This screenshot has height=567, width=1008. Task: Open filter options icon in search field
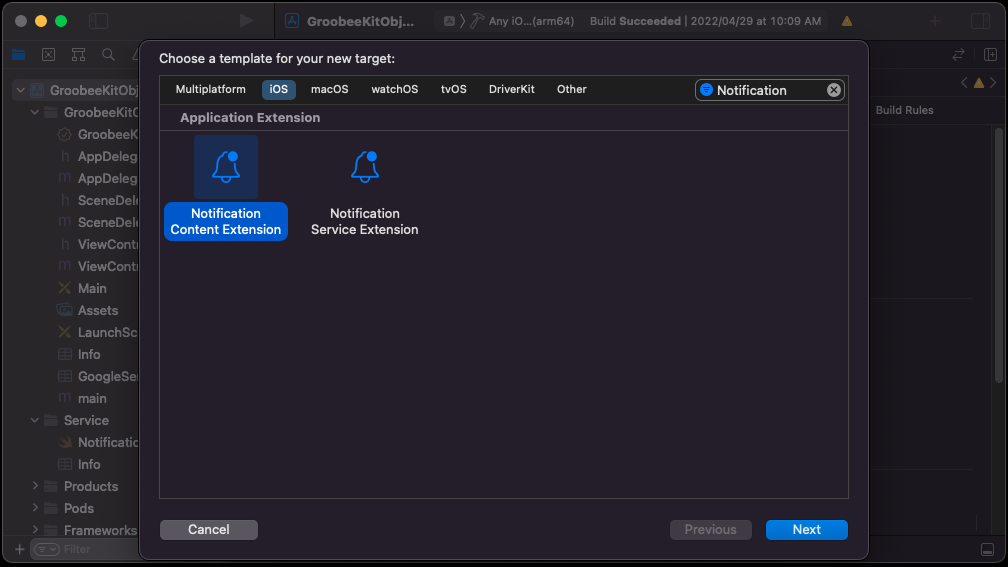706,90
